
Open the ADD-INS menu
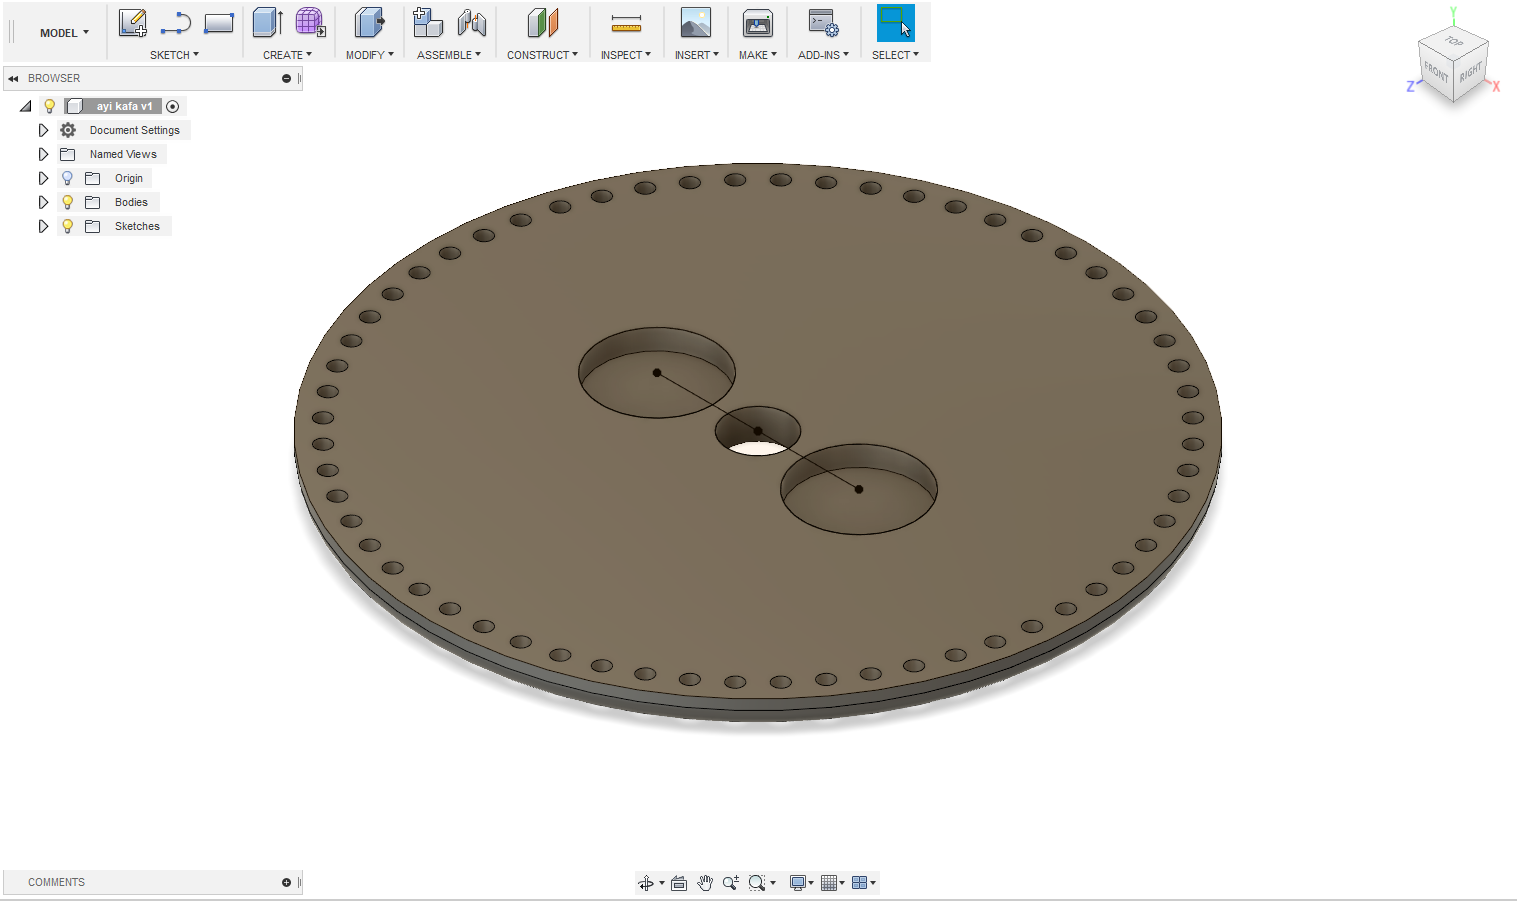click(x=822, y=55)
